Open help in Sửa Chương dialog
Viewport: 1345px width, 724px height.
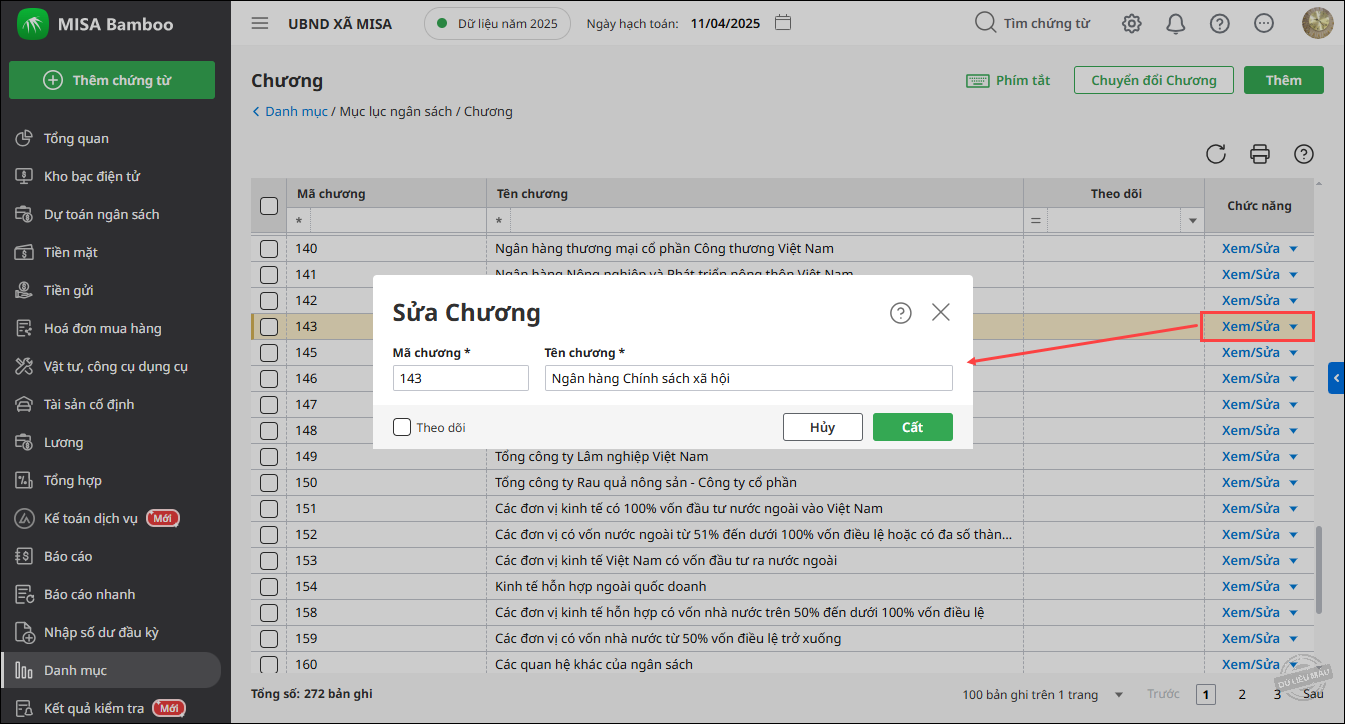(901, 313)
